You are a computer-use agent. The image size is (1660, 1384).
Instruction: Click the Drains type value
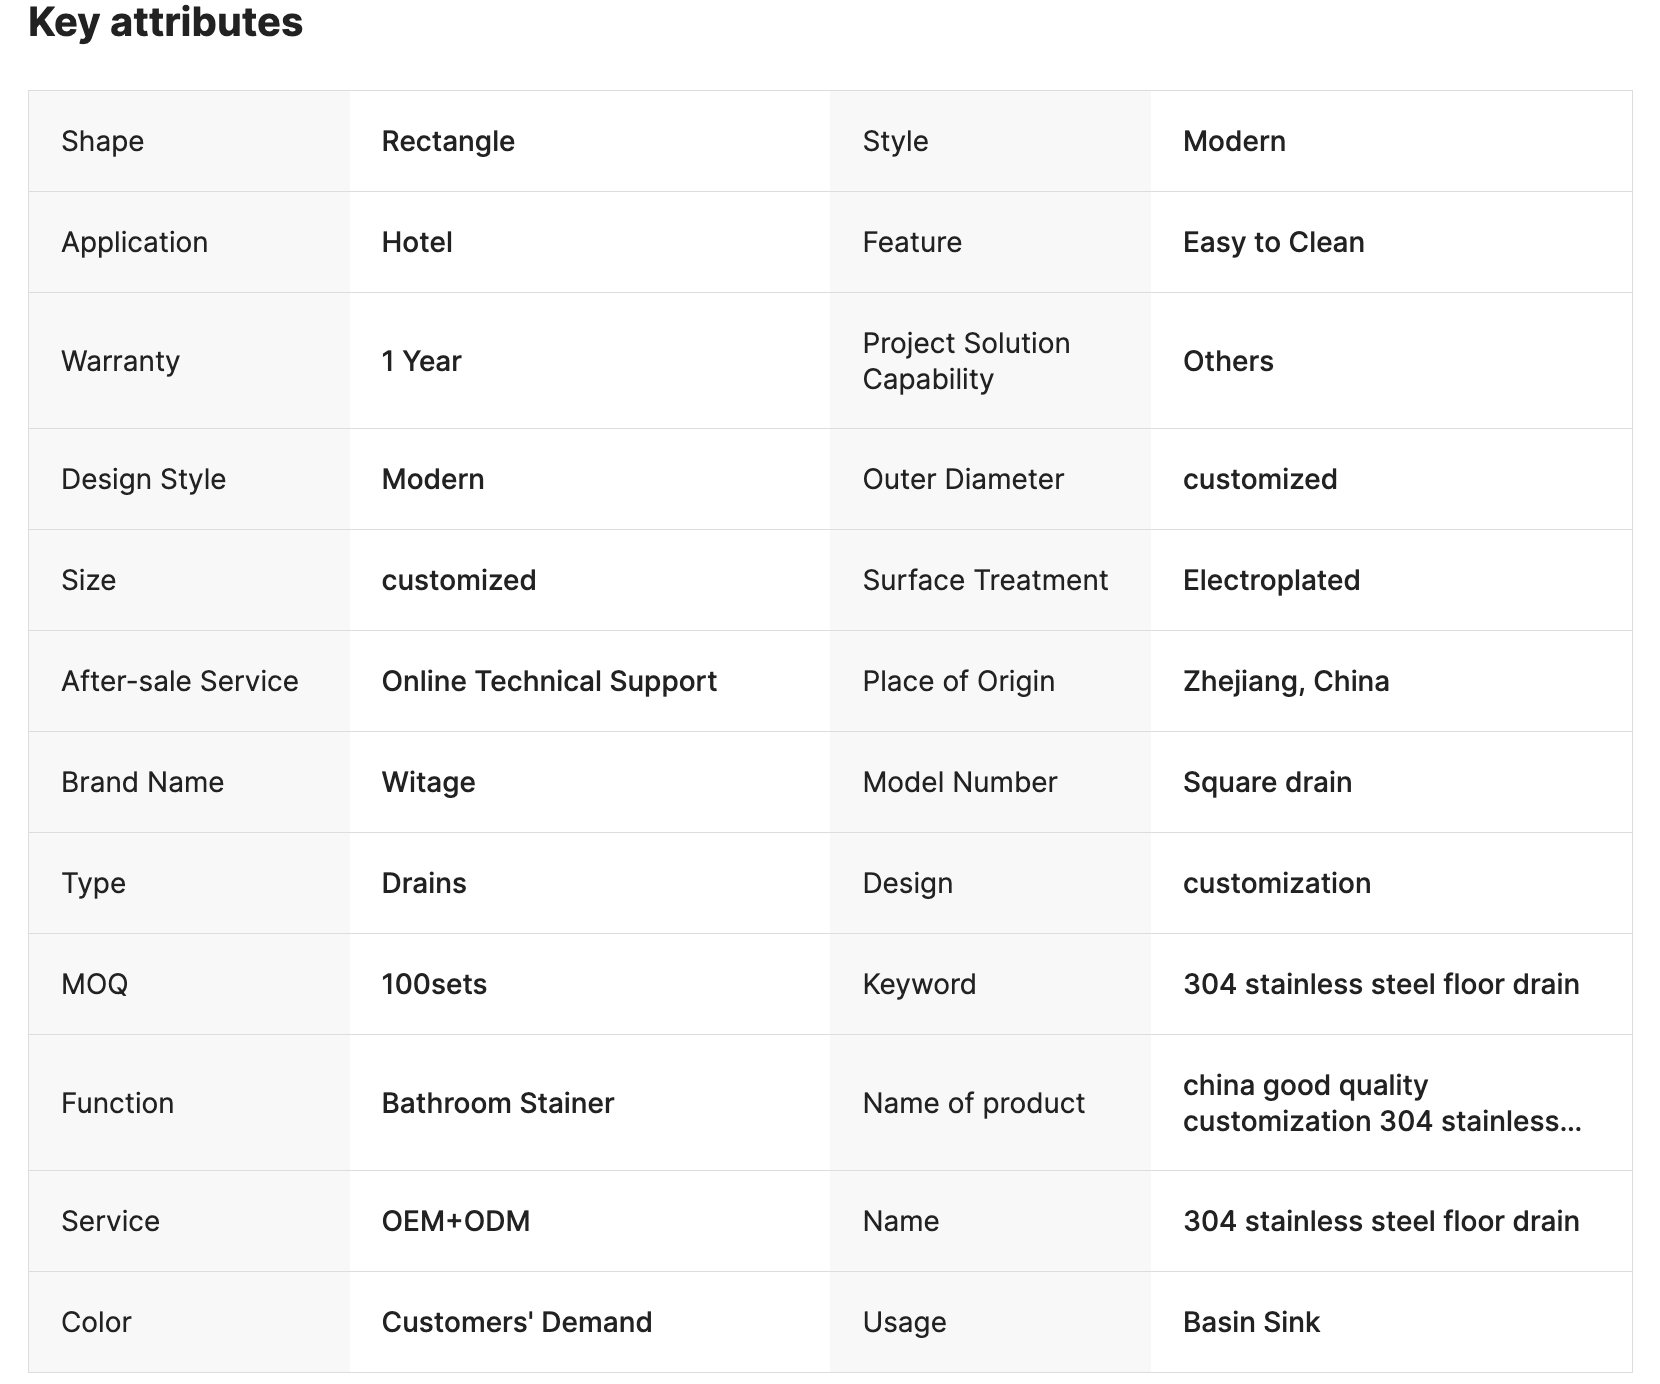click(x=424, y=883)
